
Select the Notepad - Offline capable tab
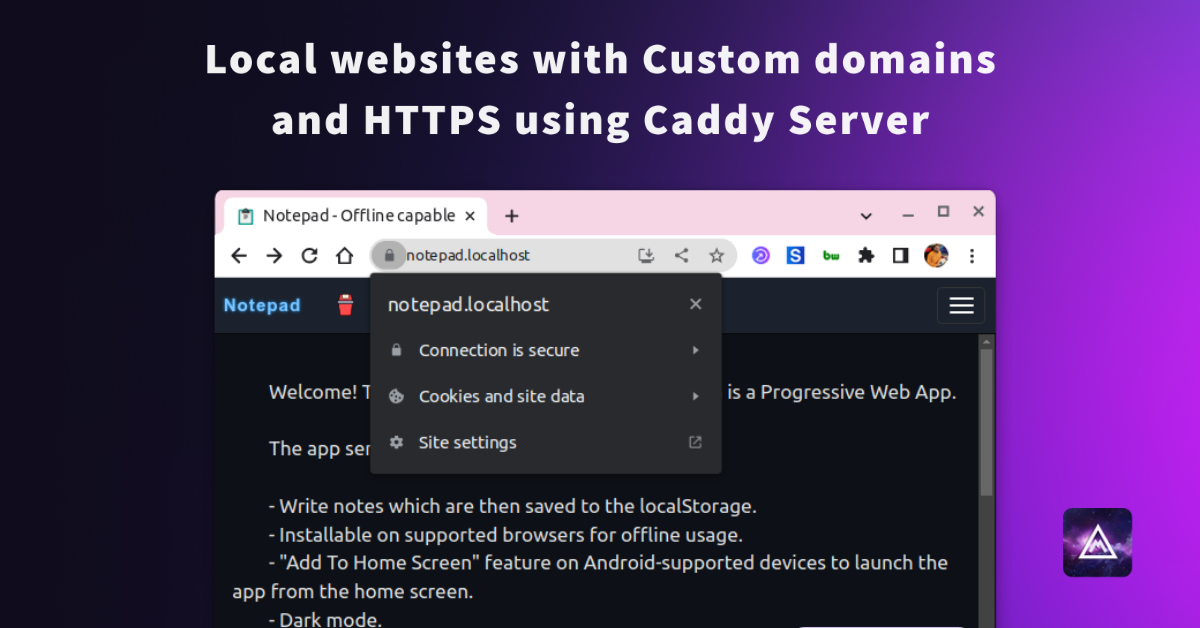[x=355, y=215]
